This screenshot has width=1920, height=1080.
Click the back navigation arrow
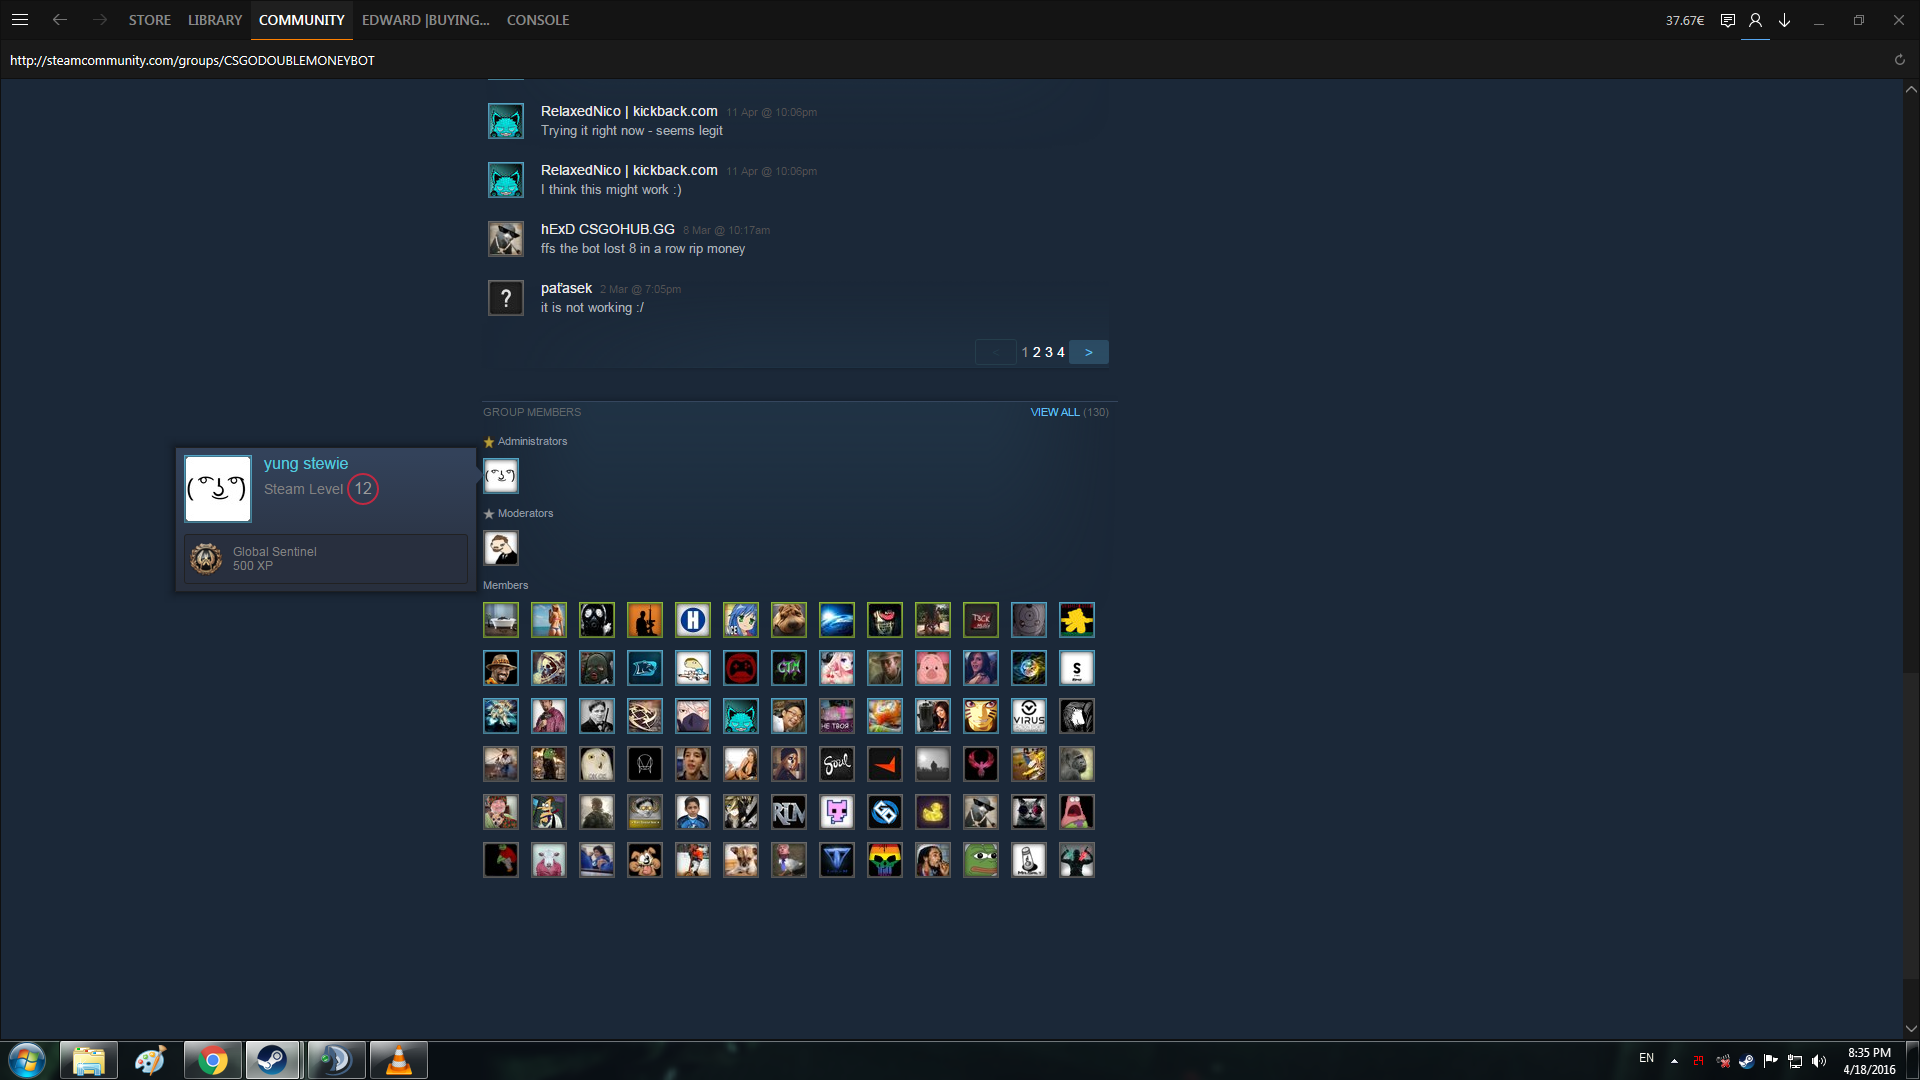coord(60,20)
